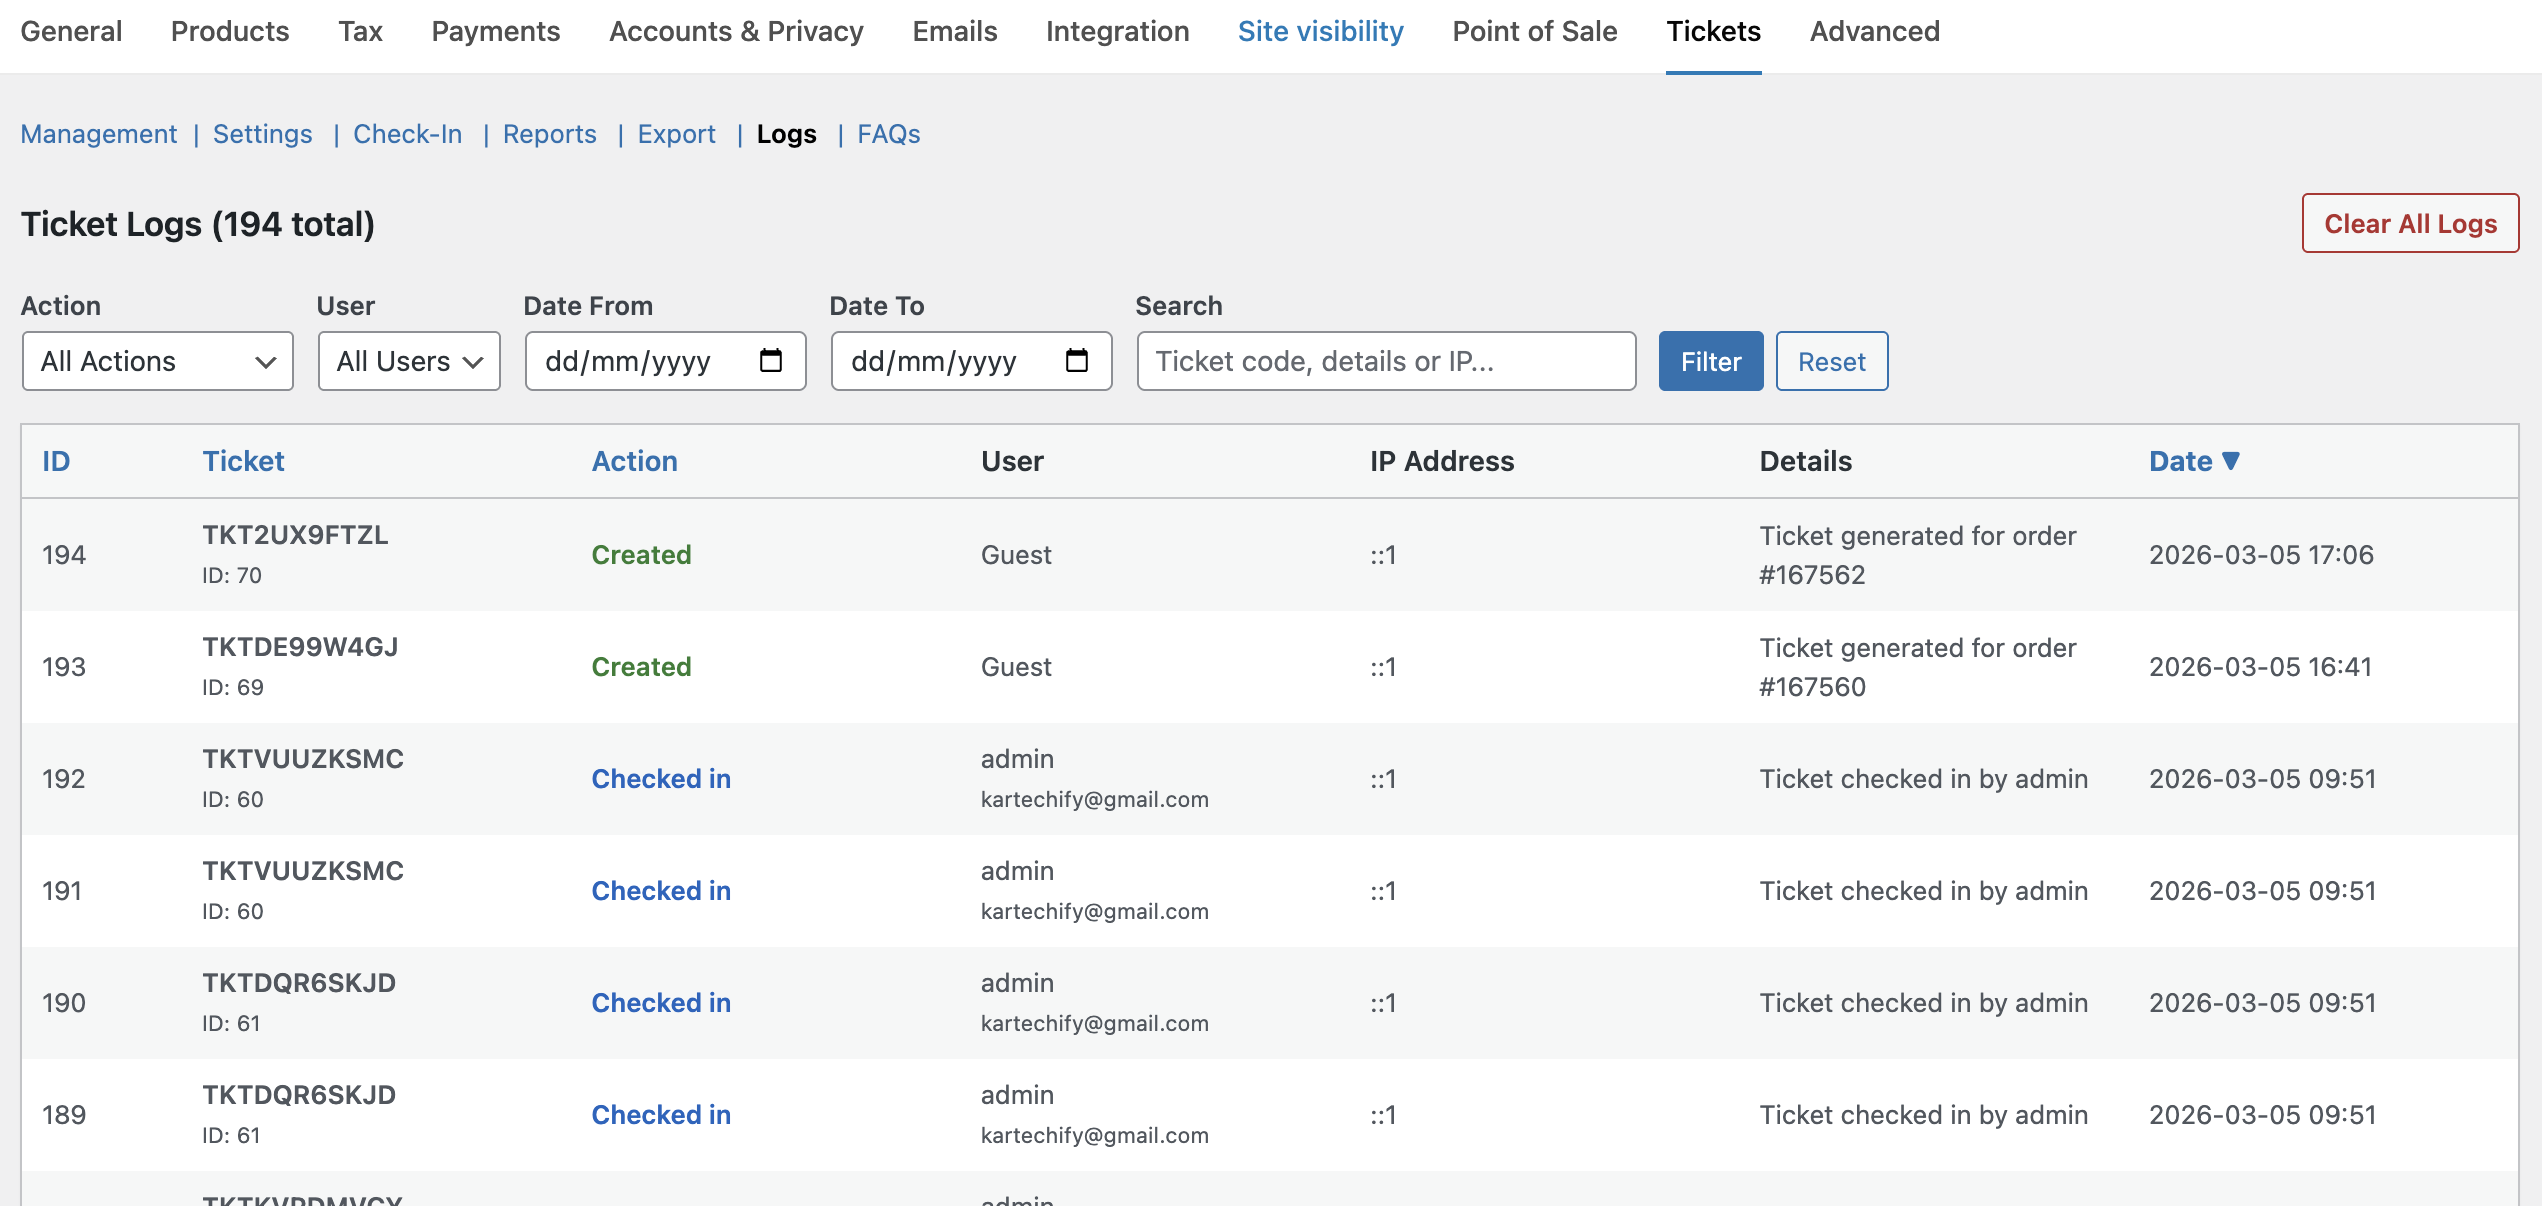Click order #167560 details text
2542x1206 pixels.
(x=1918, y=667)
